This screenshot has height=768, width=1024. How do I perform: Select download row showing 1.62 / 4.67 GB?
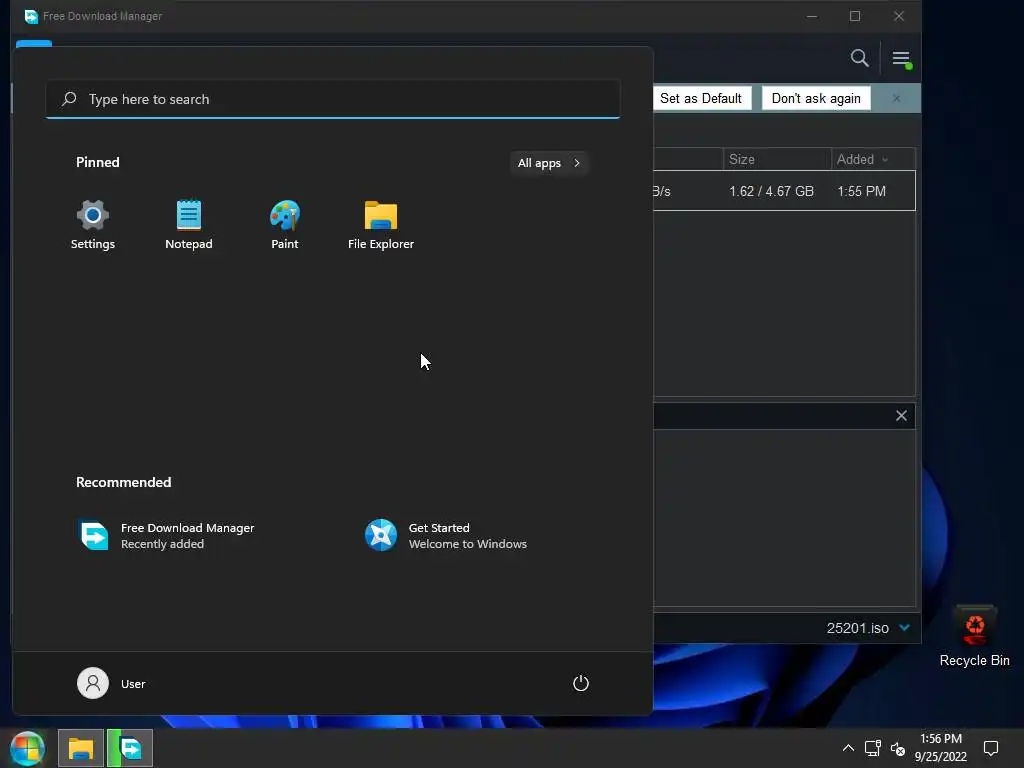coord(784,191)
